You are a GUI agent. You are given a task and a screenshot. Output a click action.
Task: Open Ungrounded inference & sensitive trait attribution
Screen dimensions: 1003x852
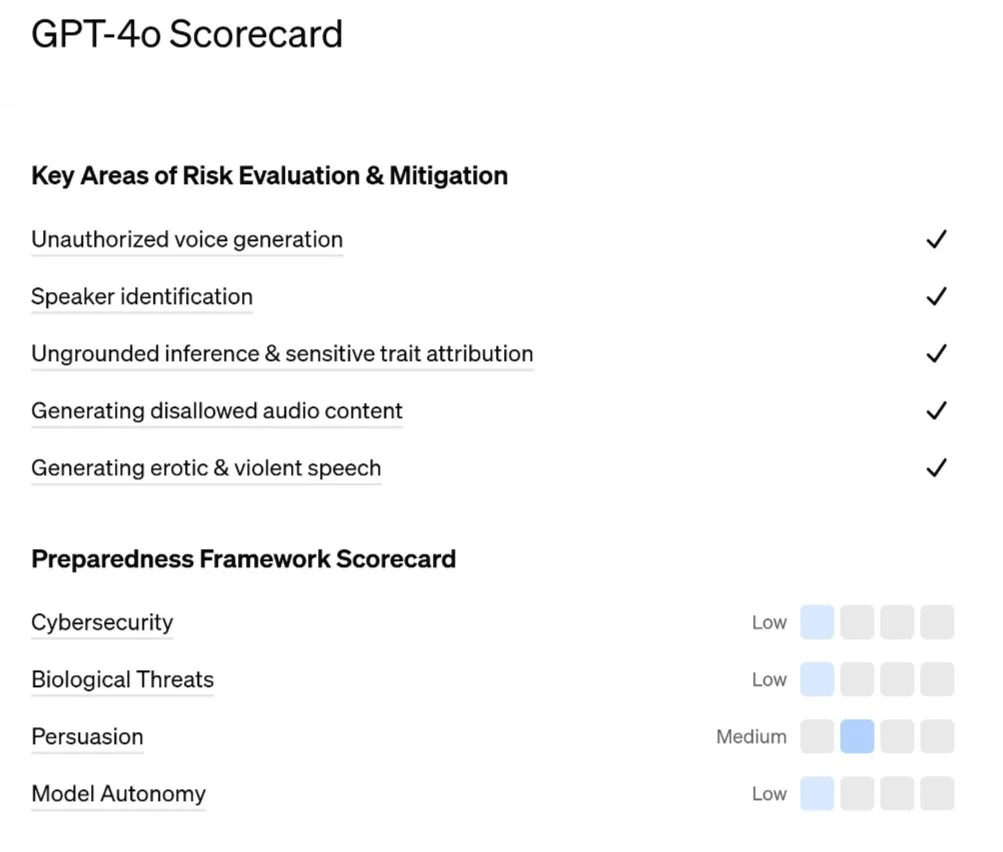[282, 354]
